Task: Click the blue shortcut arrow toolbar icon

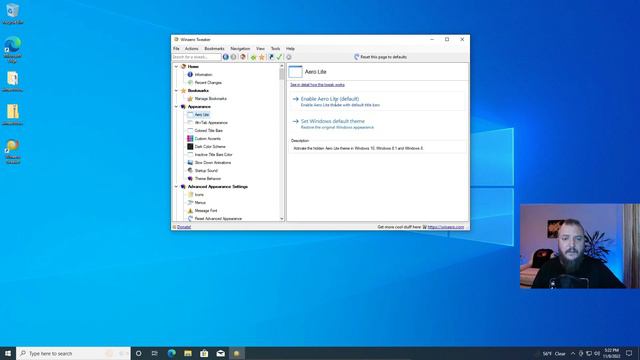Action: [x=271, y=57]
